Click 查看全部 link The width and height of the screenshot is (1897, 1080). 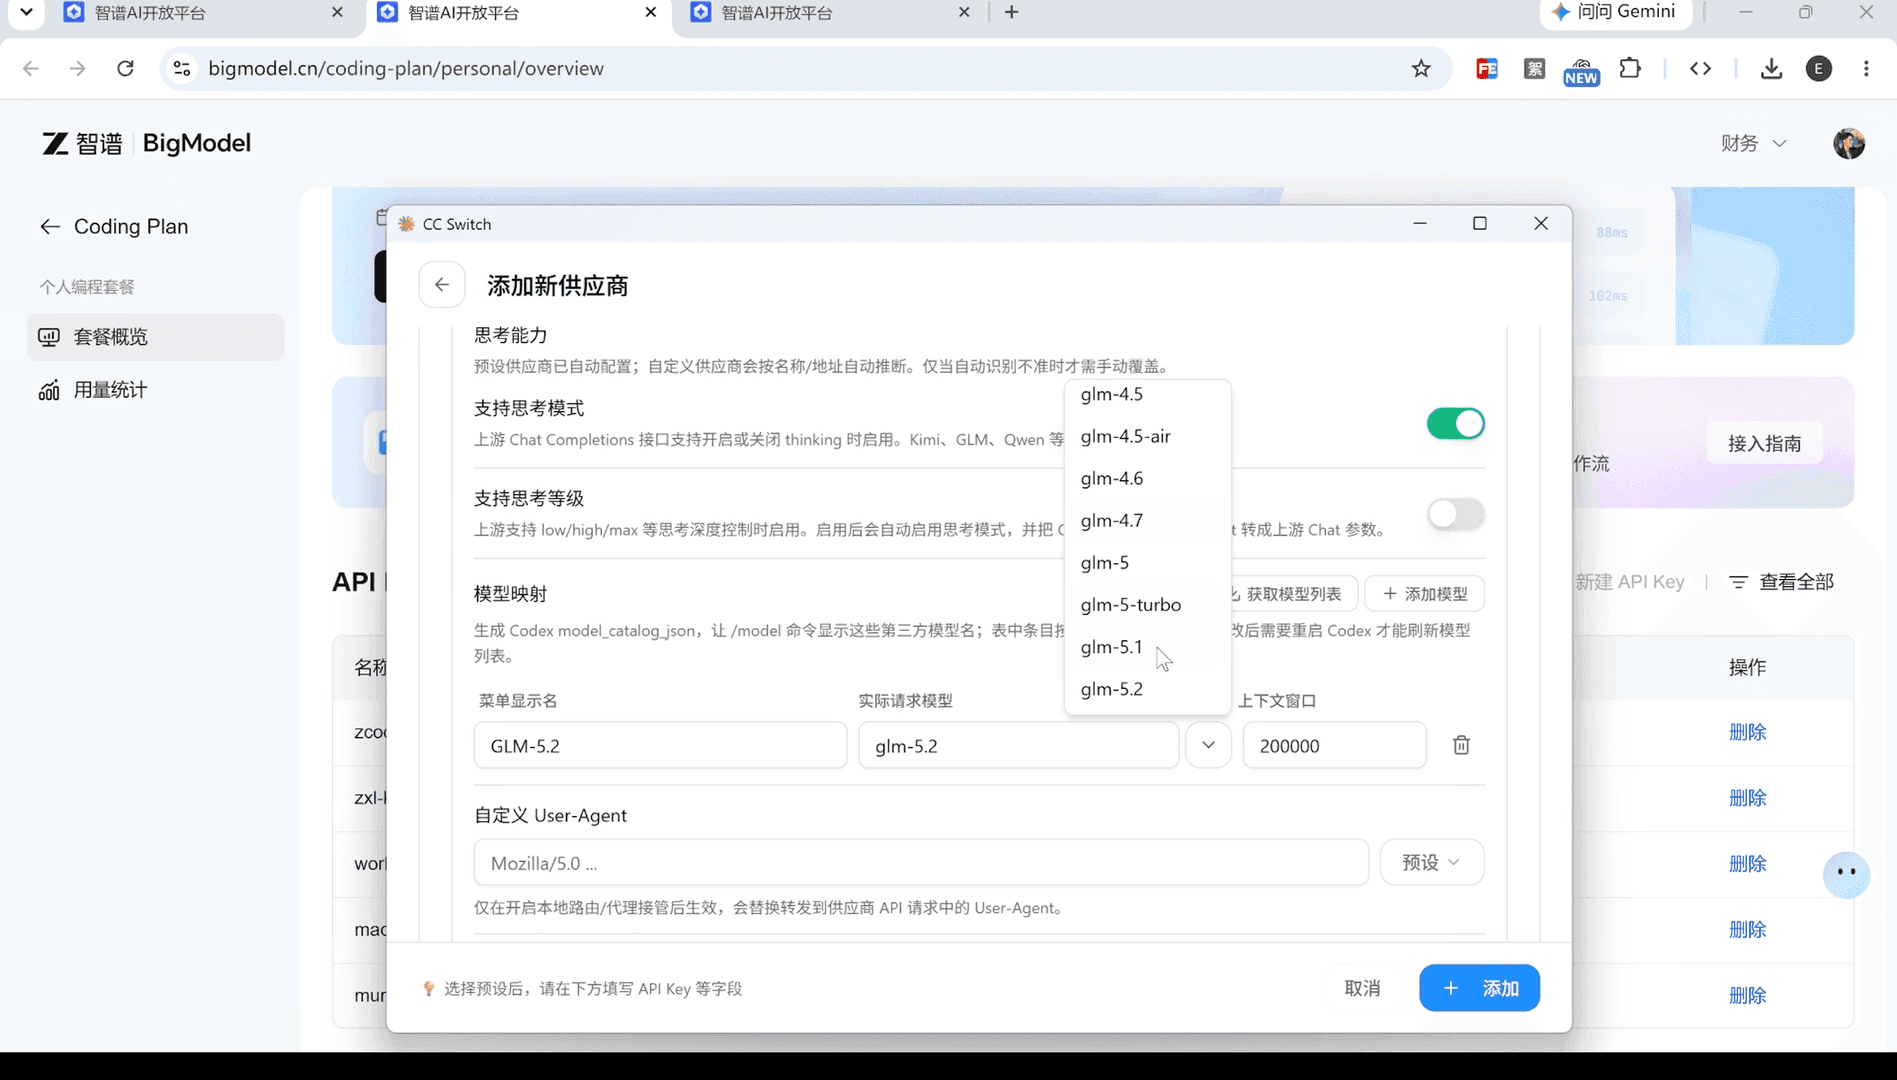tap(1781, 582)
